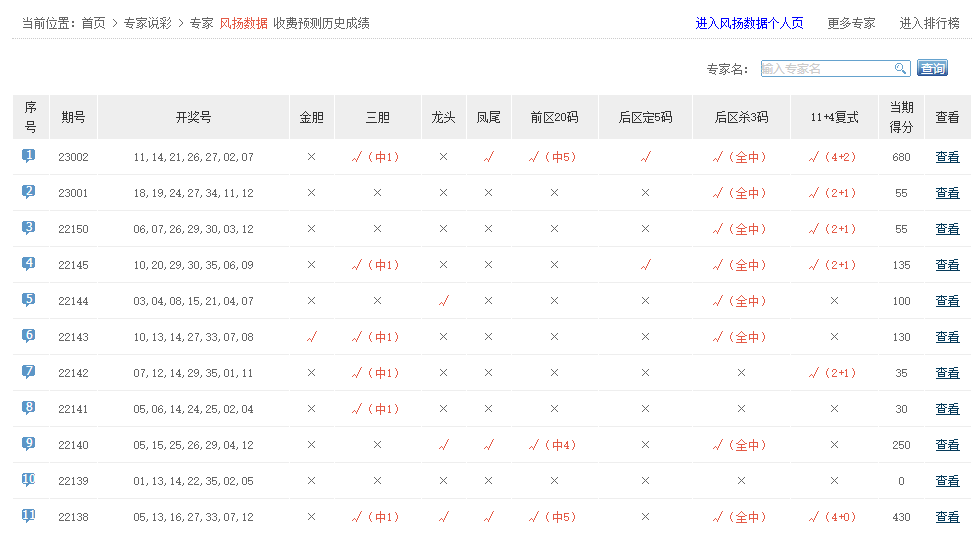Image resolution: width=975 pixels, height=533 pixels.
Task: Go to 进入排行榜 ranking link
Action: tap(929, 23)
